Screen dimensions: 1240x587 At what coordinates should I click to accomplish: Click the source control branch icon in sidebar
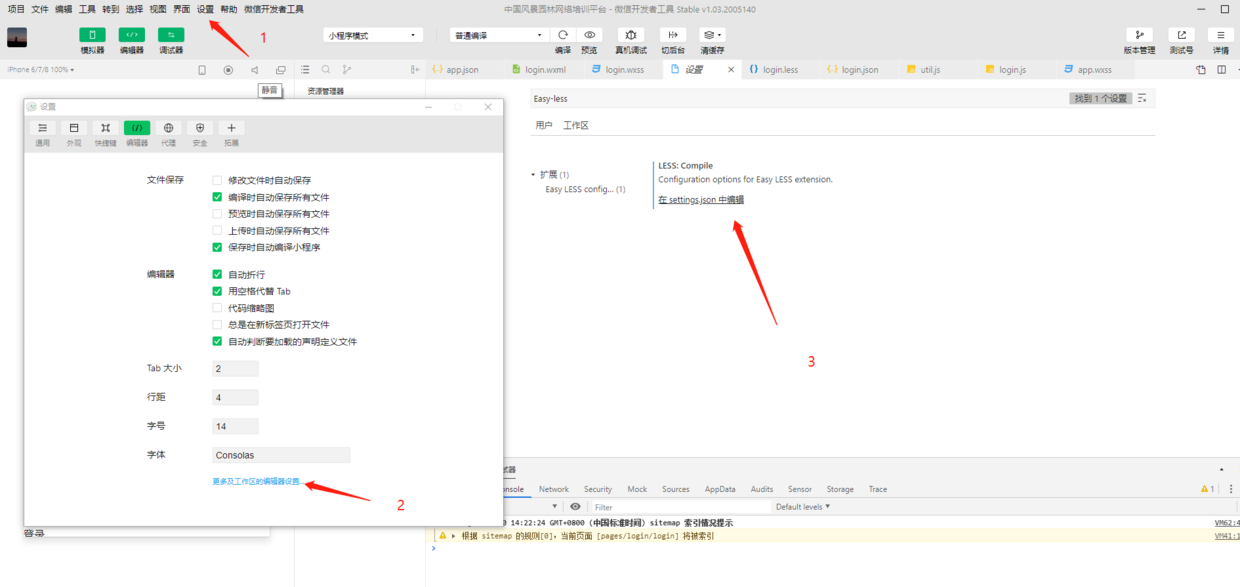pos(347,70)
